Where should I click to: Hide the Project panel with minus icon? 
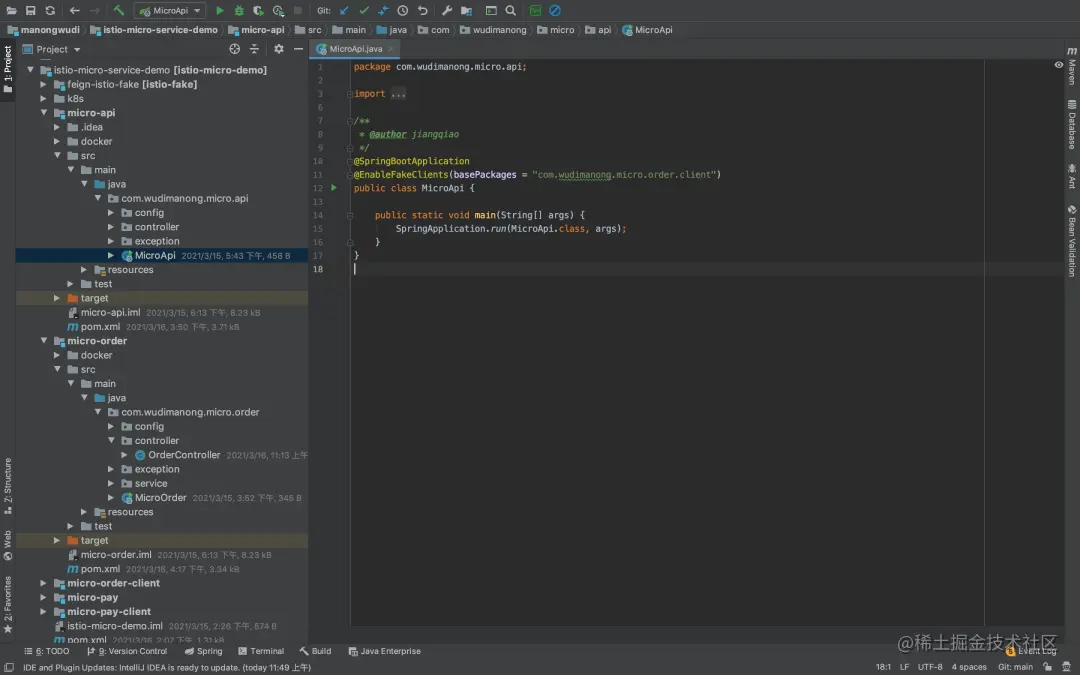(298, 49)
